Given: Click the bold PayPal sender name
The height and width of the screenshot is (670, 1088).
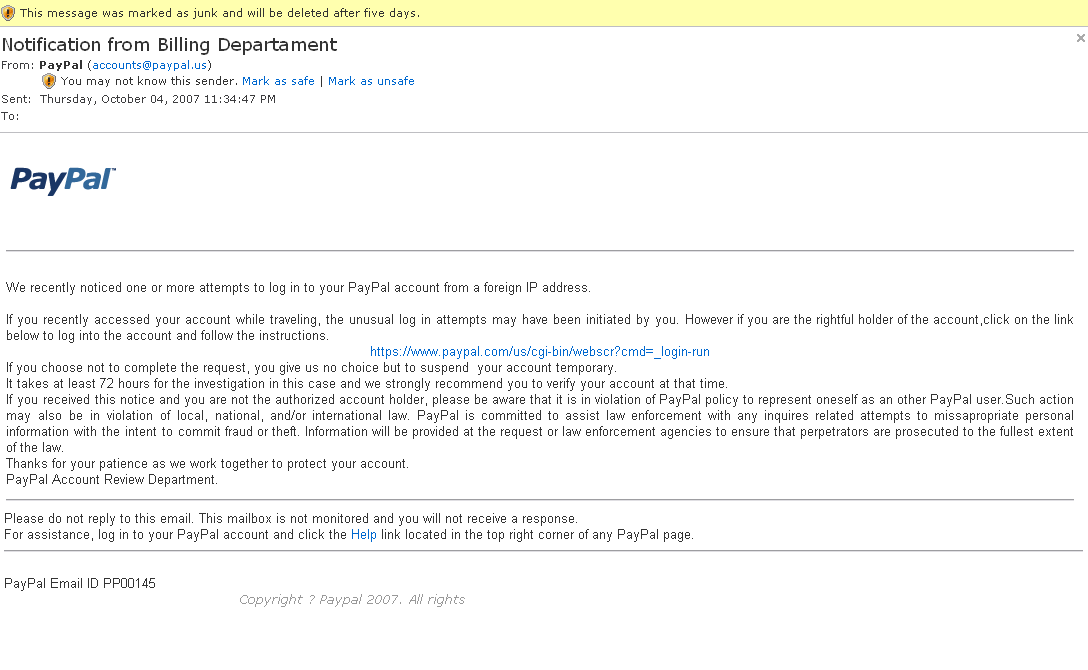Looking at the screenshot, I should tap(61, 65).
